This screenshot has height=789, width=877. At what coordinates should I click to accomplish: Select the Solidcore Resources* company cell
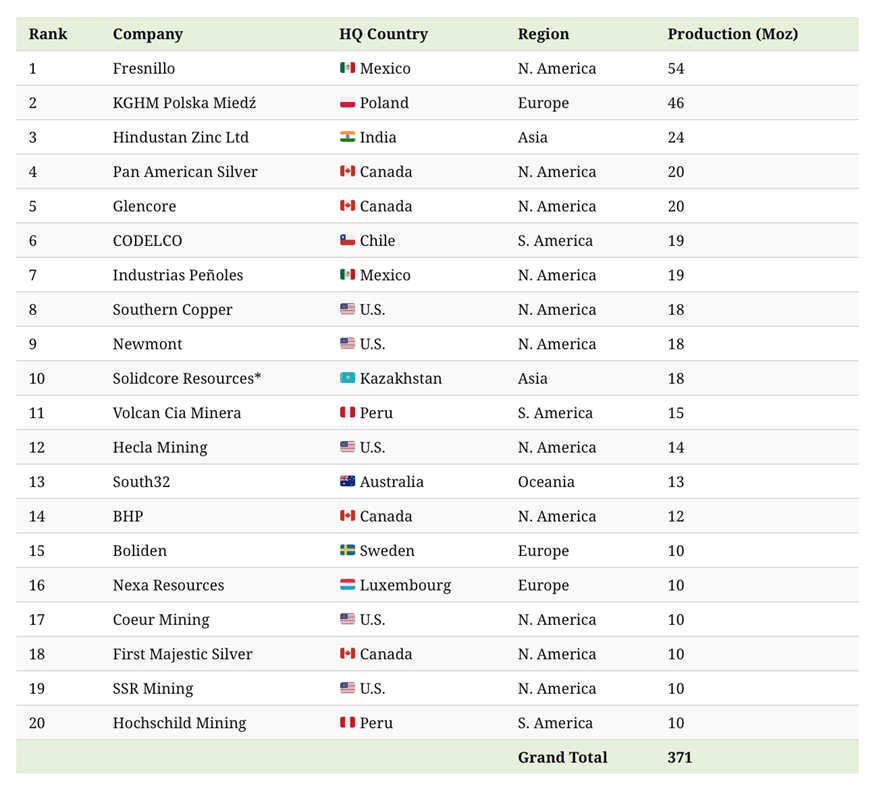click(187, 379)
